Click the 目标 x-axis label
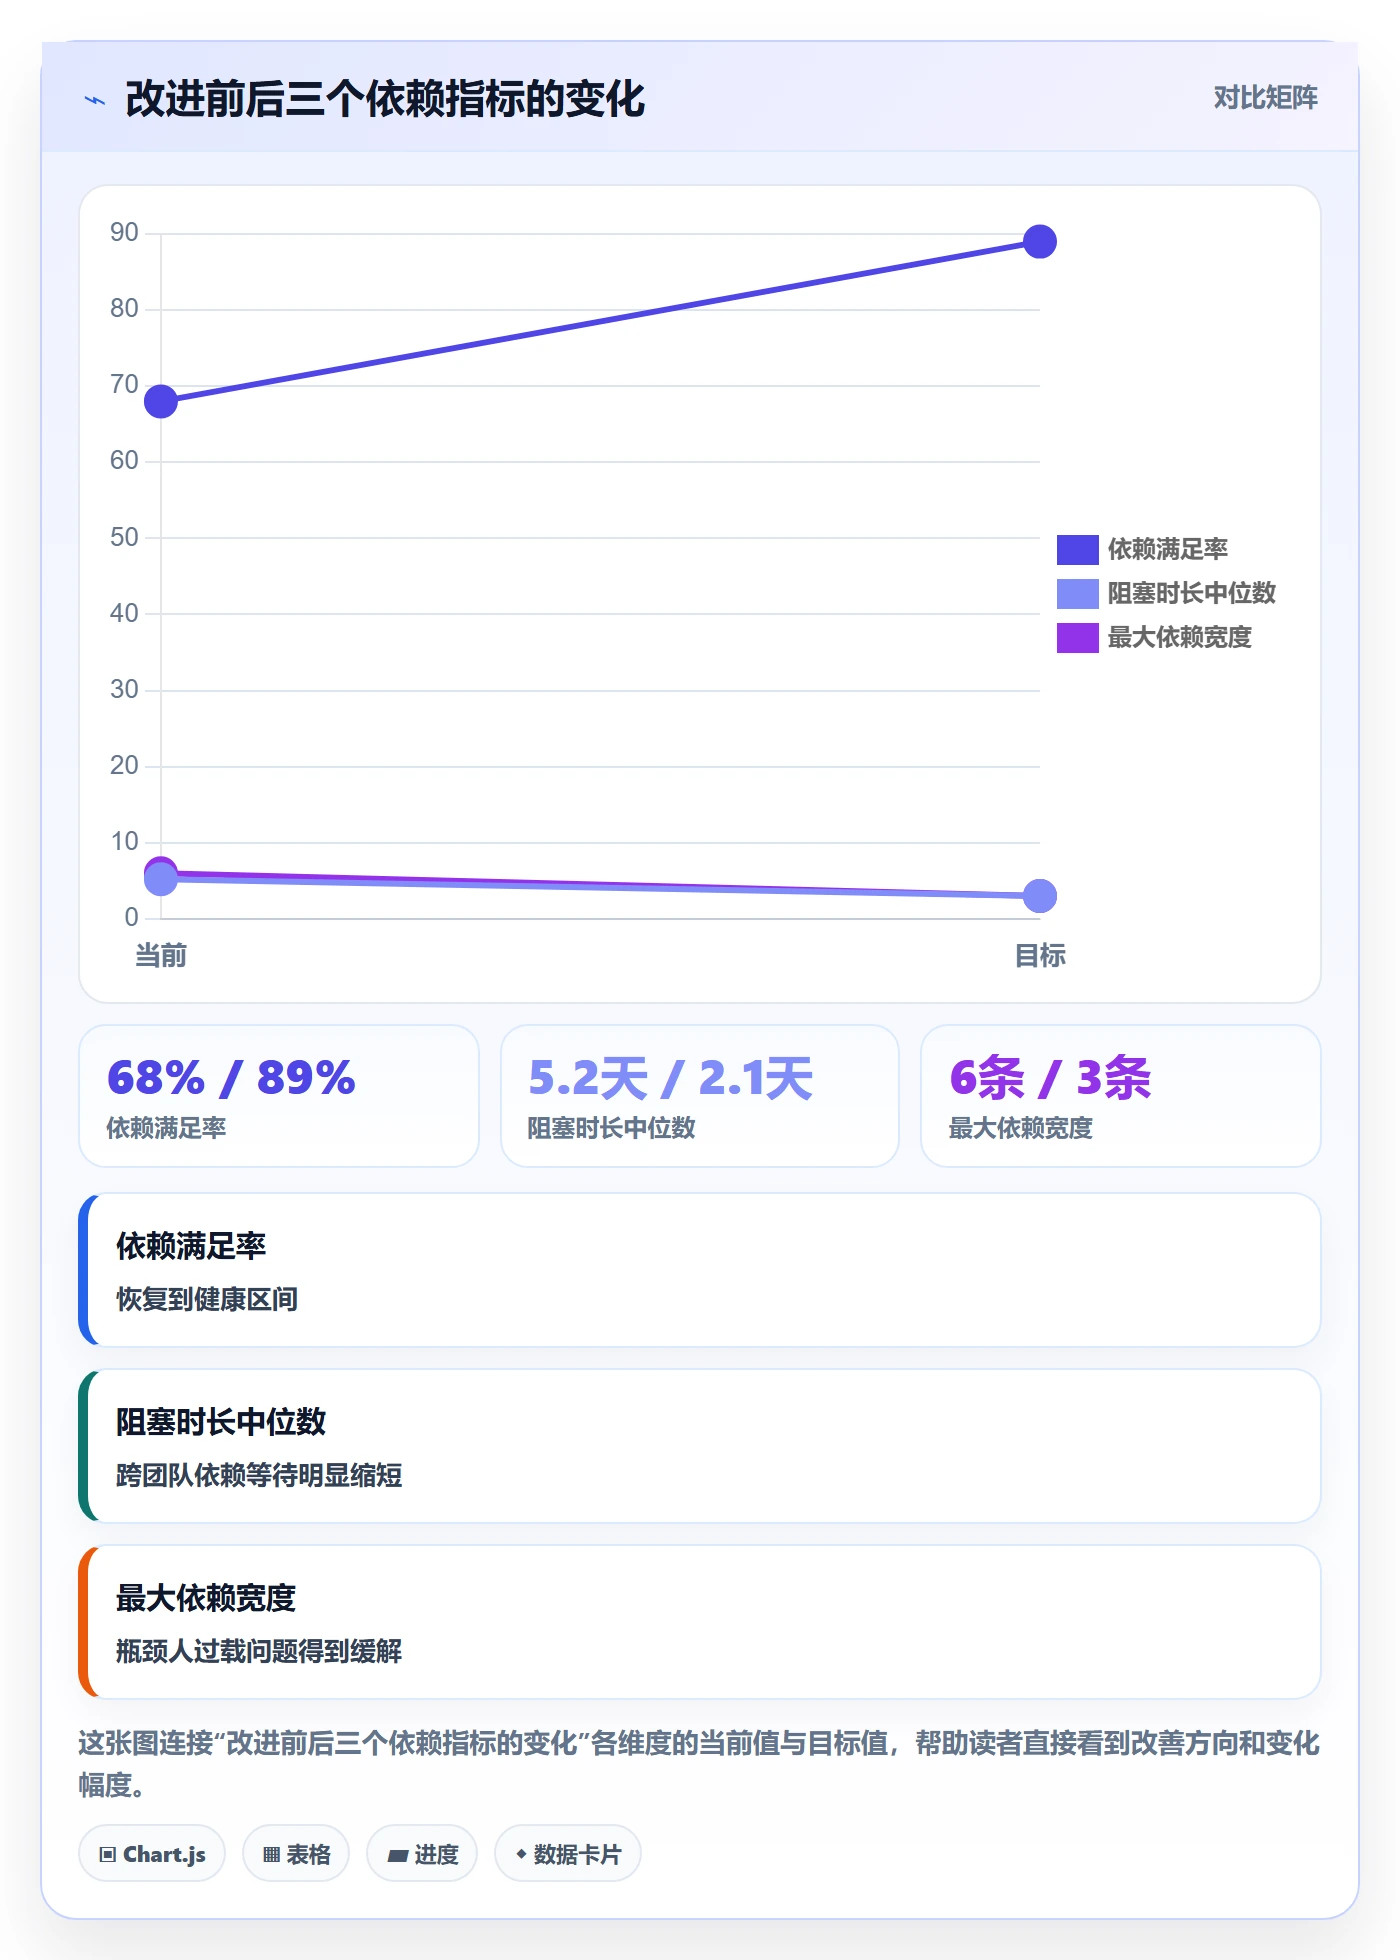This screenshot has height=1960, width=1400. tap(1040, 956)
